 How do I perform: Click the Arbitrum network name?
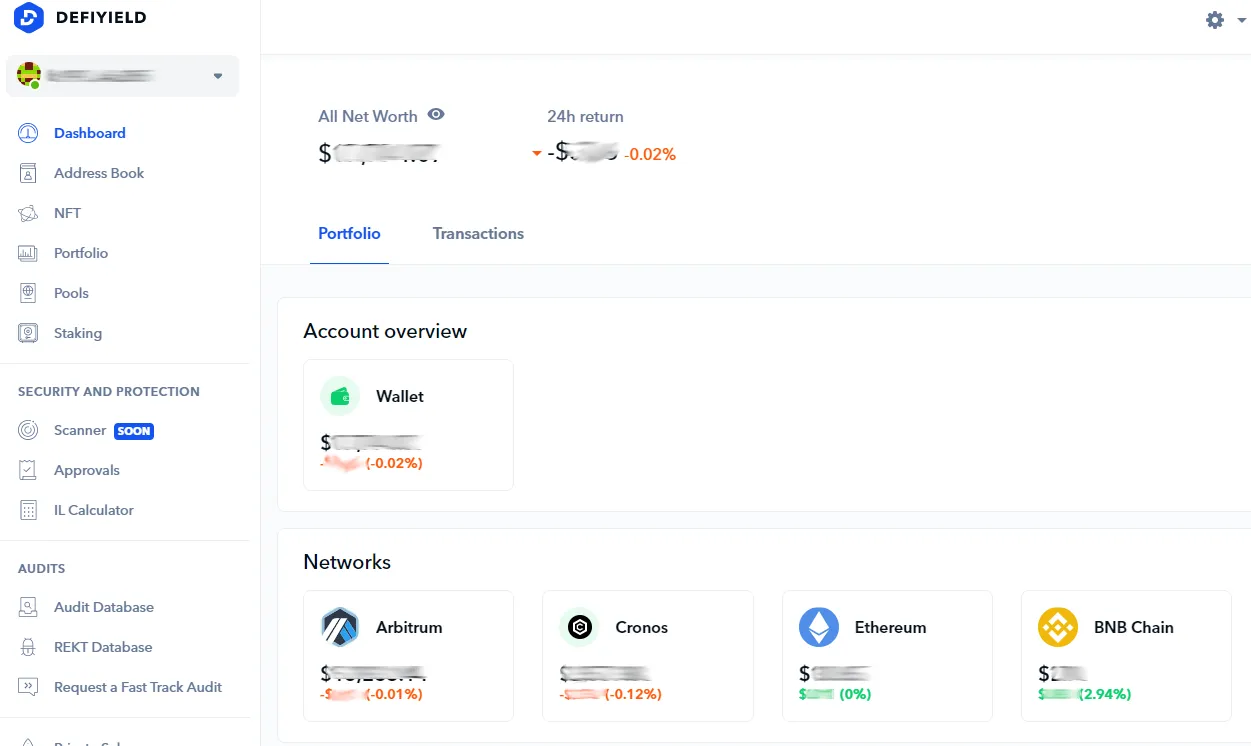(409, 627)
